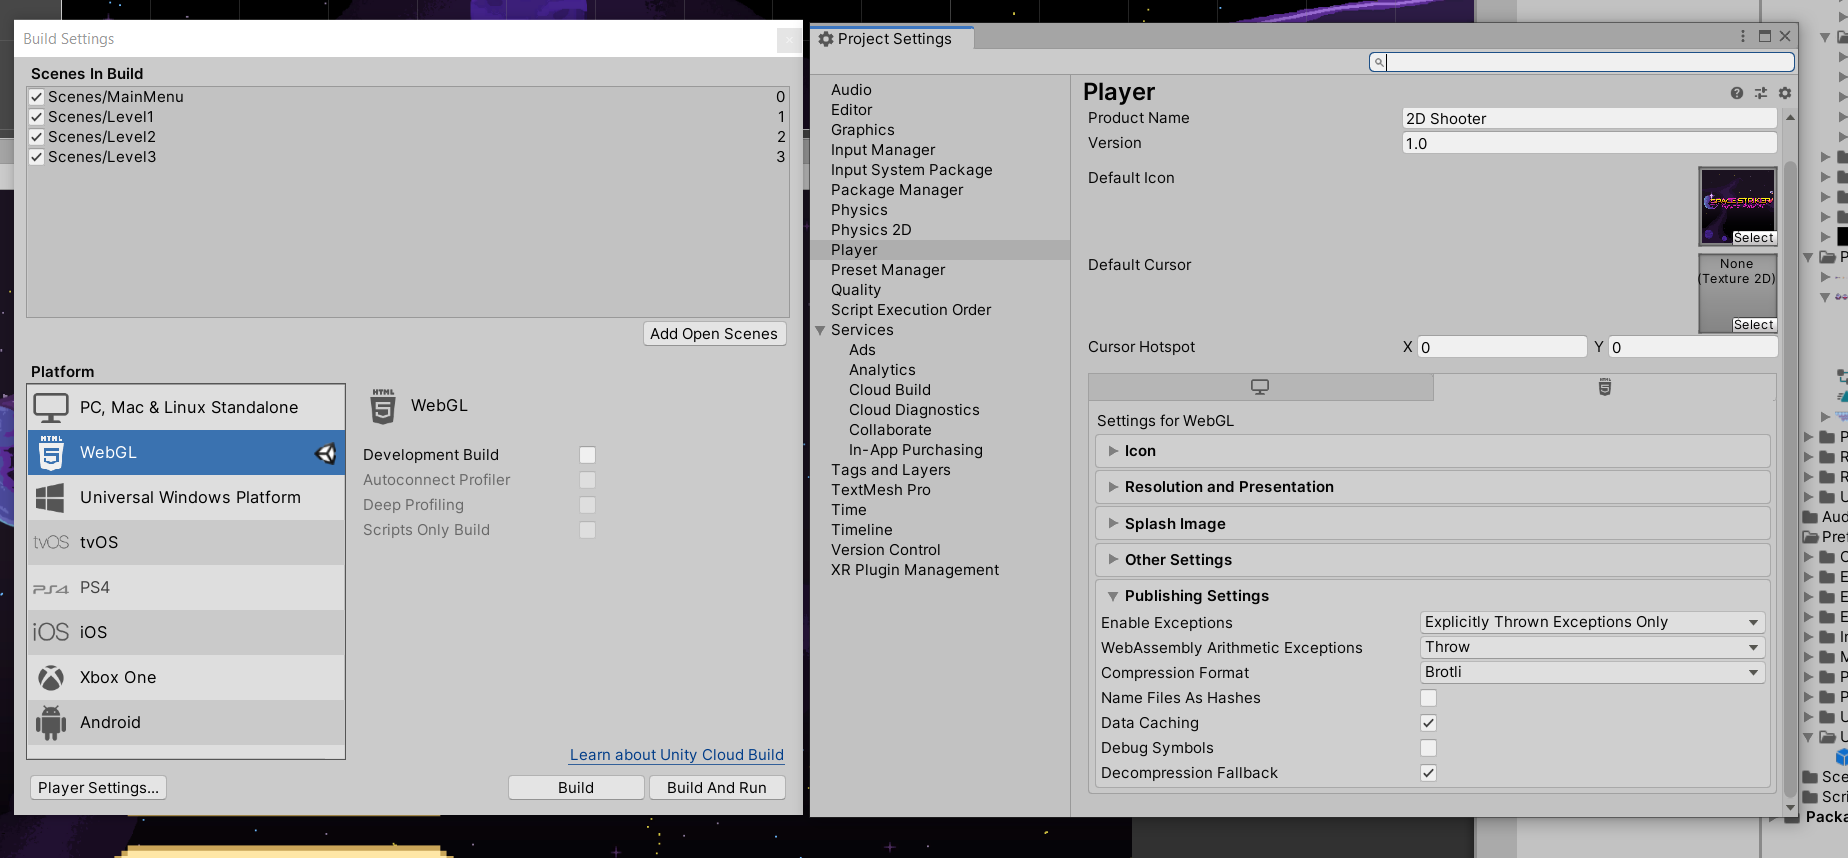Open XR Plugin Management settings
The image size is (1848, 858).
point(914,570)
